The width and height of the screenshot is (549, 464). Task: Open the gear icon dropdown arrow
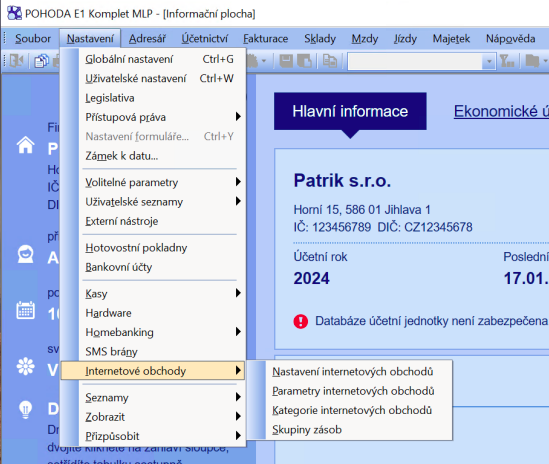pyautogui.click(x=264, y=61)
